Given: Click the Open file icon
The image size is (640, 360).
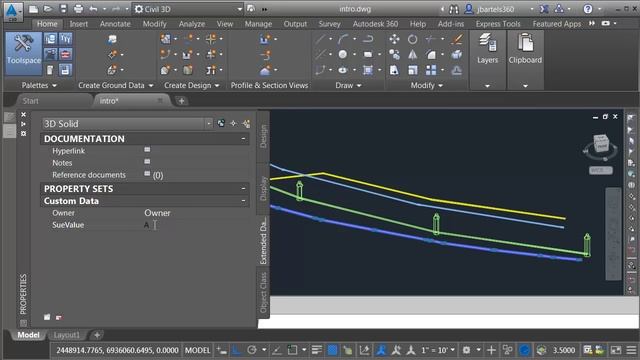Looking at the screenshot, I should (48, 9).
